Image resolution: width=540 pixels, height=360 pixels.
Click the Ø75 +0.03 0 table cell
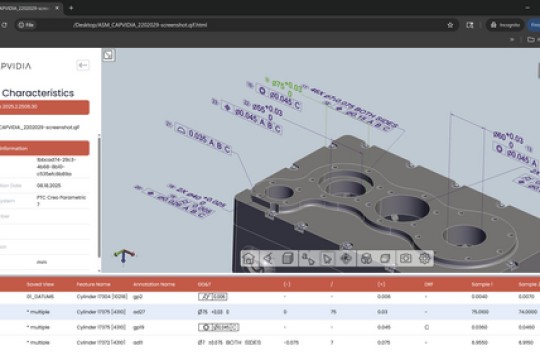click(x=214, y=312)
